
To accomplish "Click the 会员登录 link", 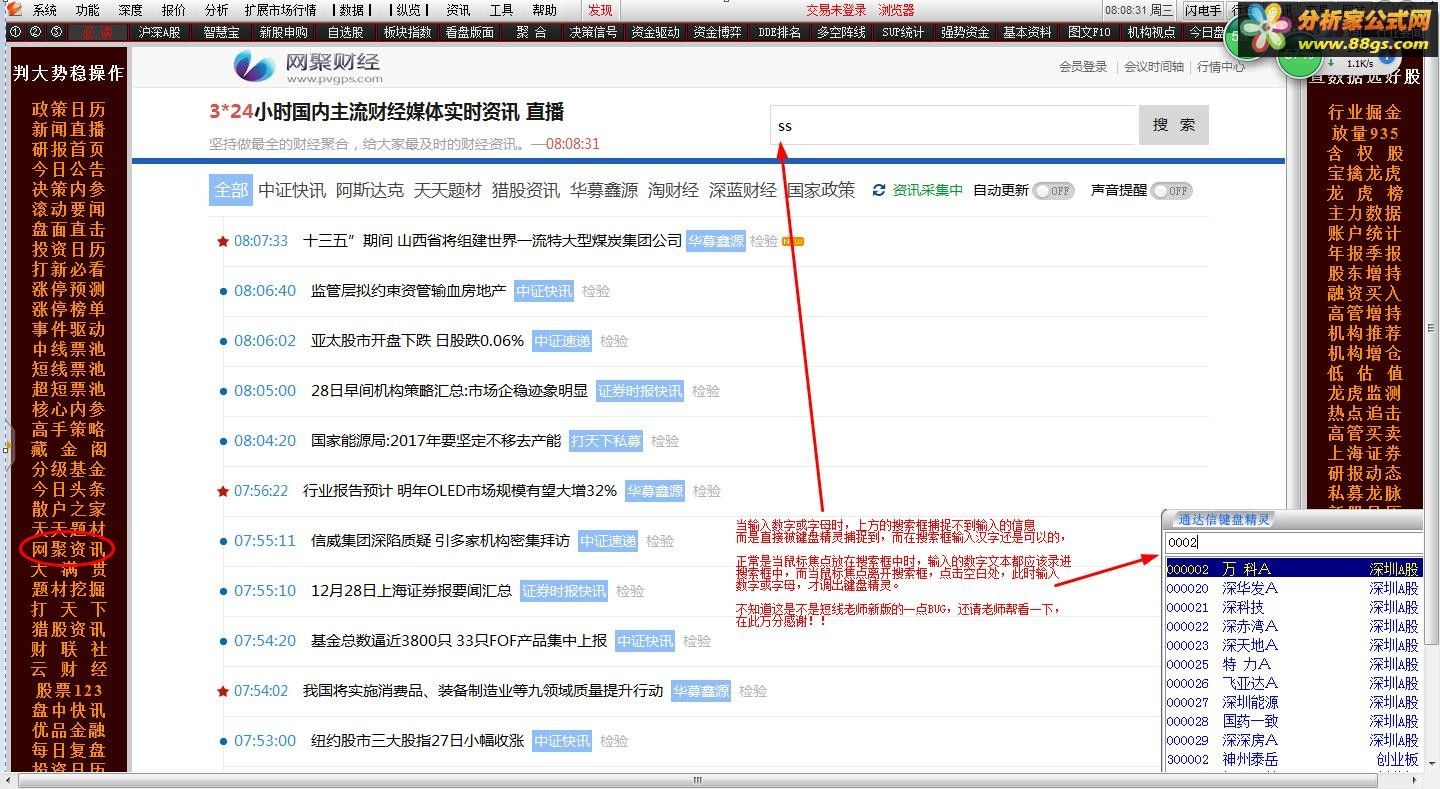I will click(x=1083, y=67).
